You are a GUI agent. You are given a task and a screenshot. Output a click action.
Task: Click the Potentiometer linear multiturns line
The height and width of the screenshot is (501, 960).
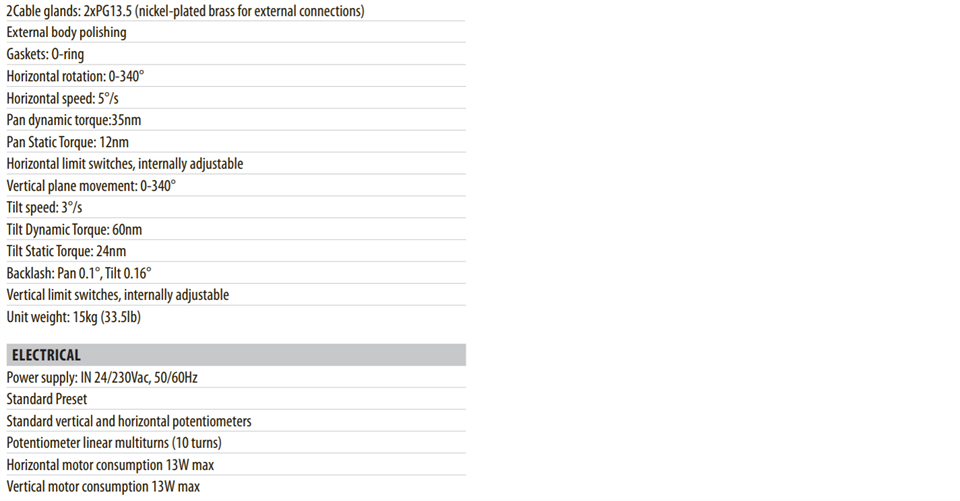[x=114, y=443]
